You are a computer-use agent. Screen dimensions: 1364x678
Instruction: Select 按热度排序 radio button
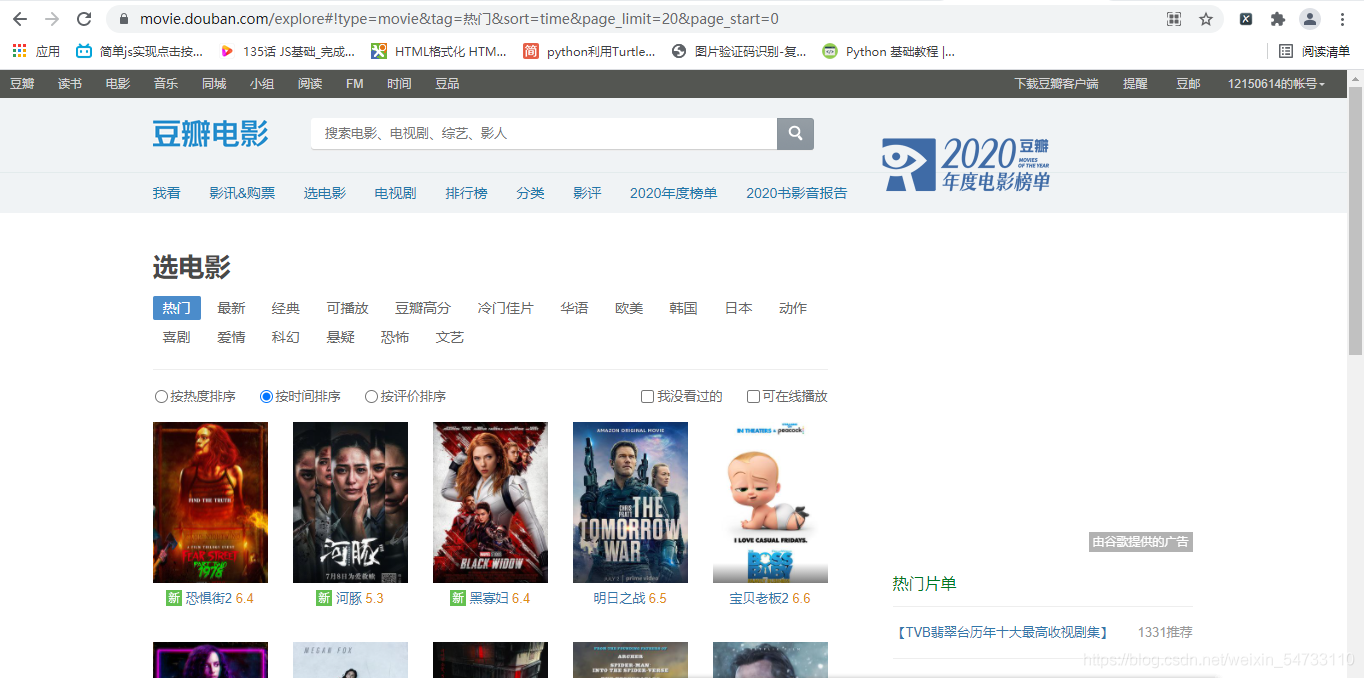[161, 396]
